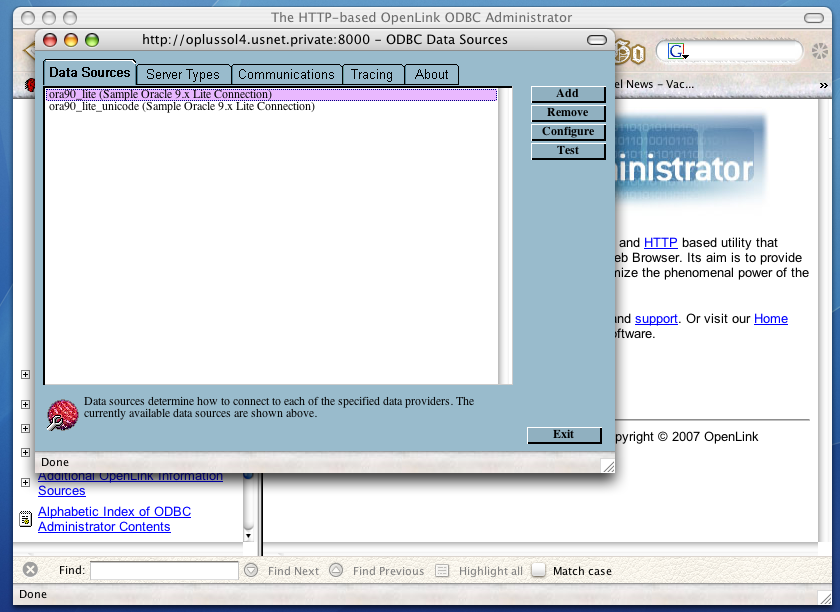Minimize the ODBC Data Sources window

(71, 40)
